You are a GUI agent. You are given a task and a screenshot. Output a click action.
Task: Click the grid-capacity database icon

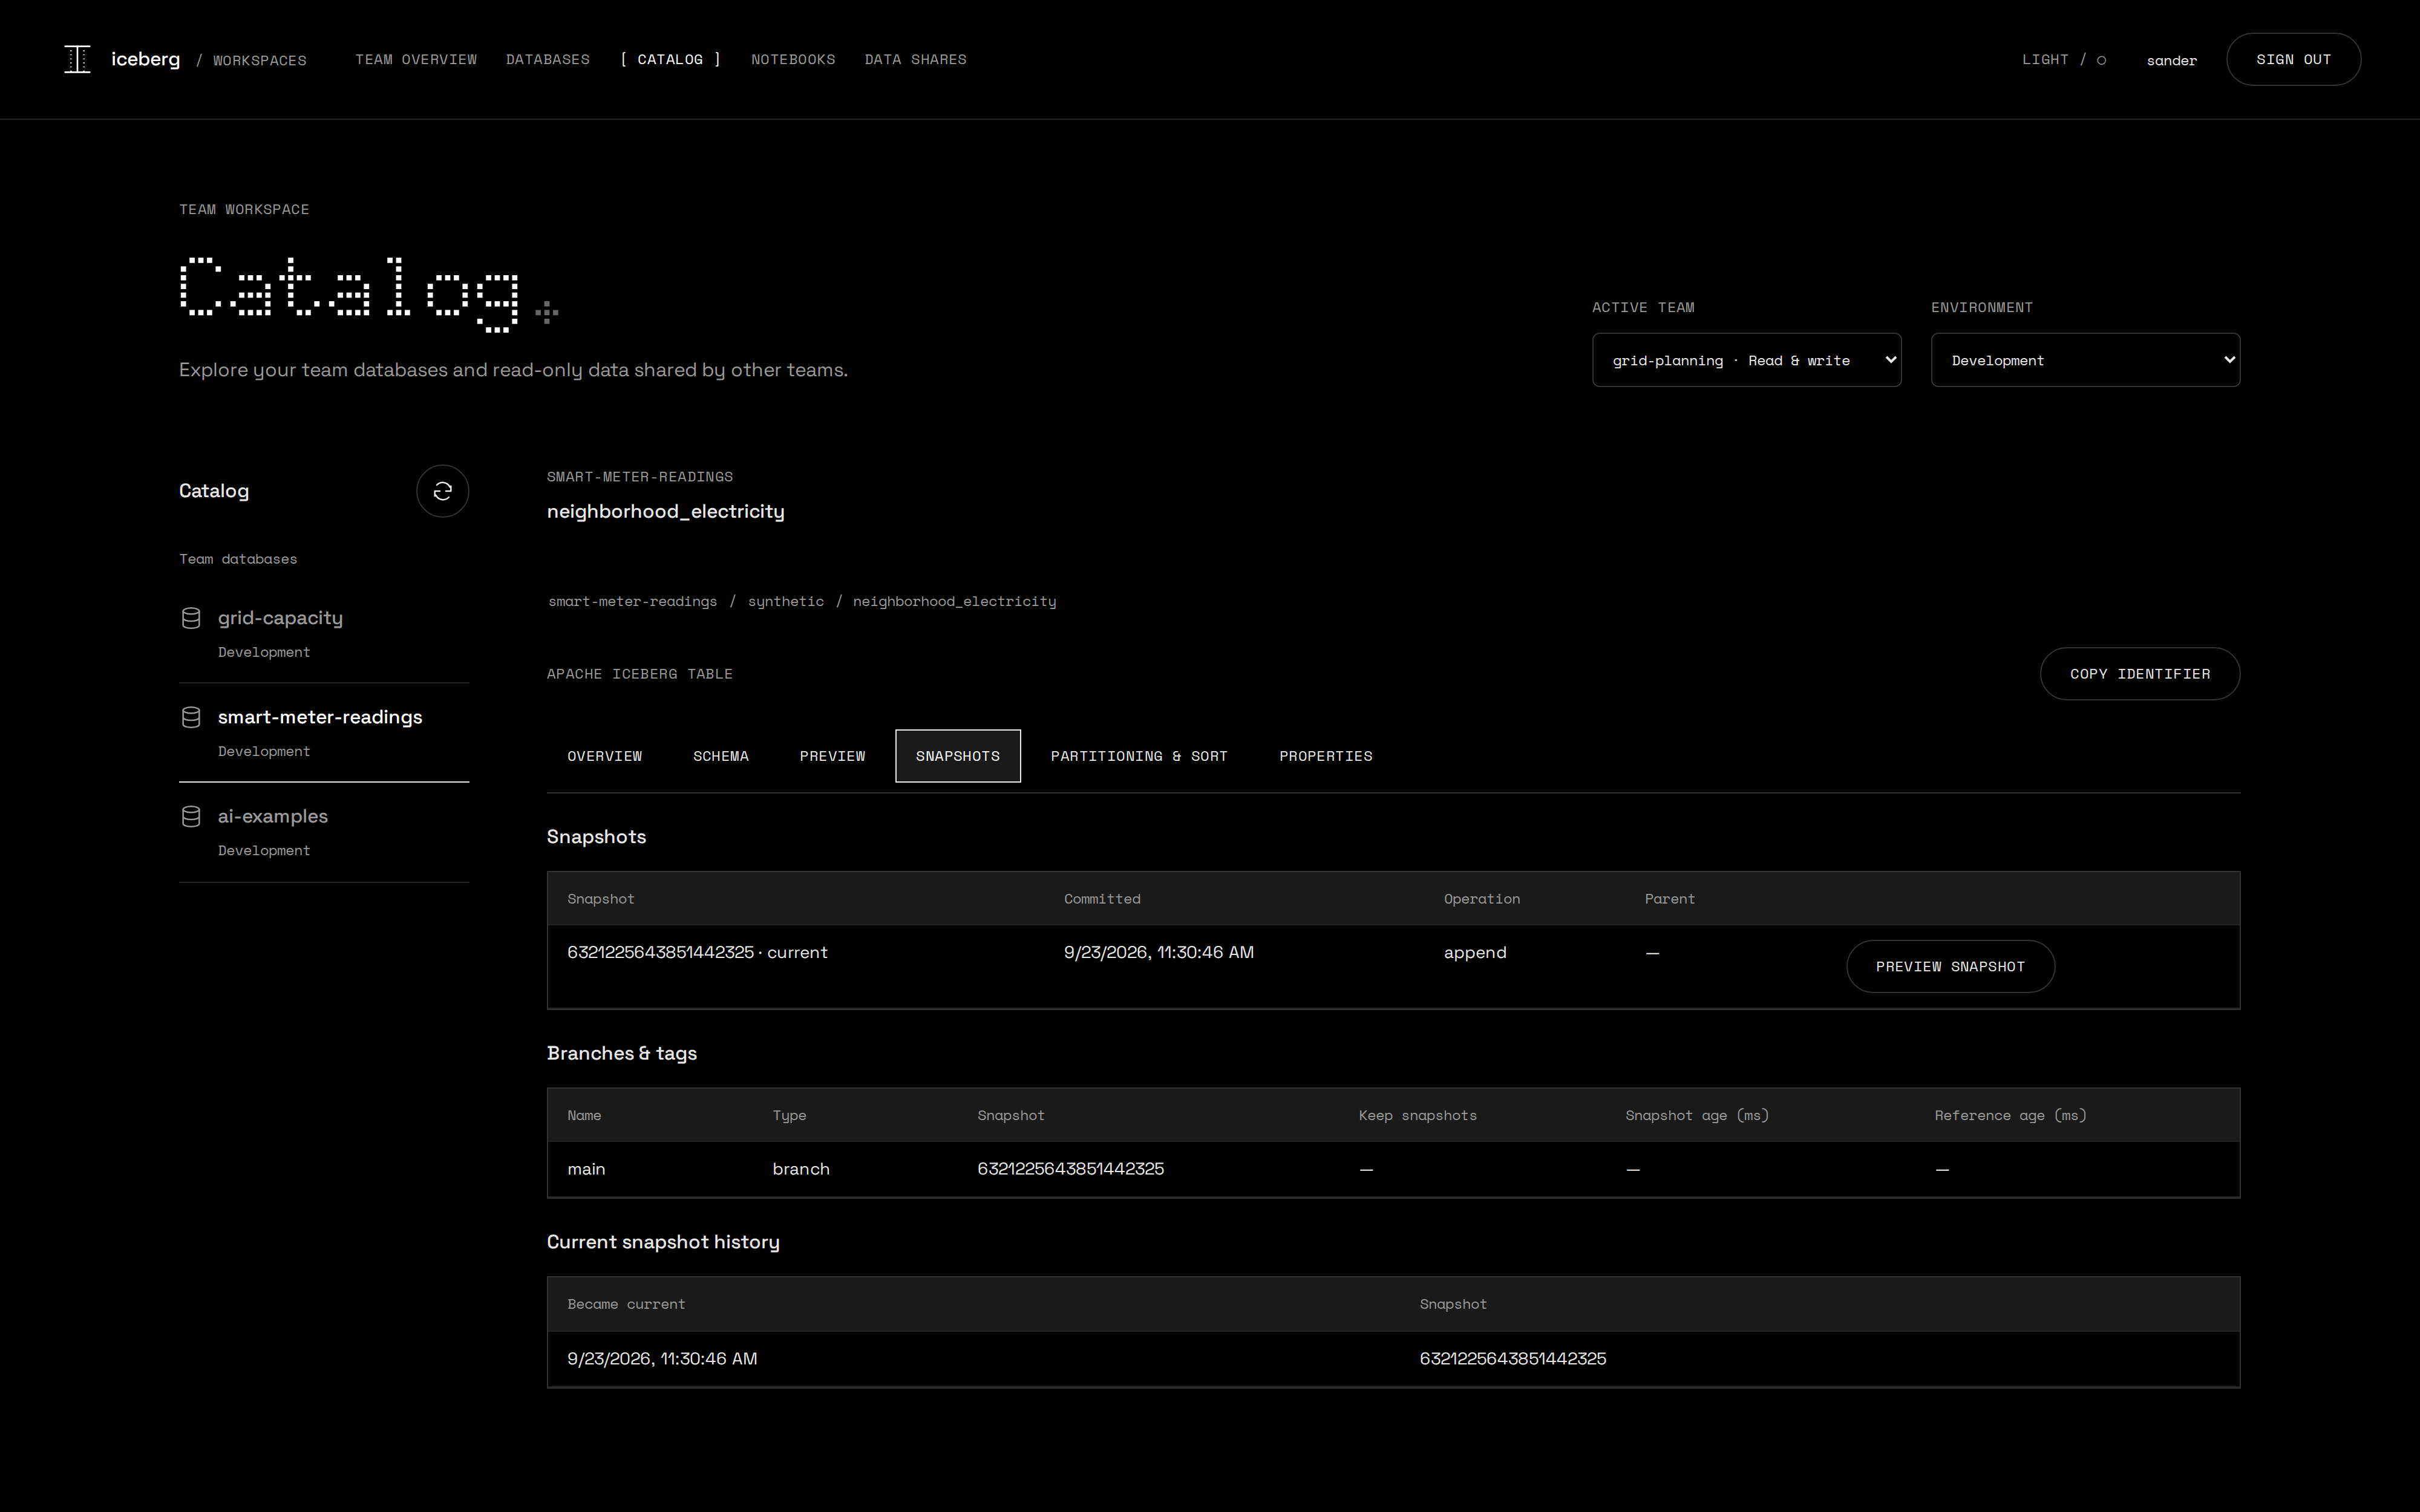(191, 618)
